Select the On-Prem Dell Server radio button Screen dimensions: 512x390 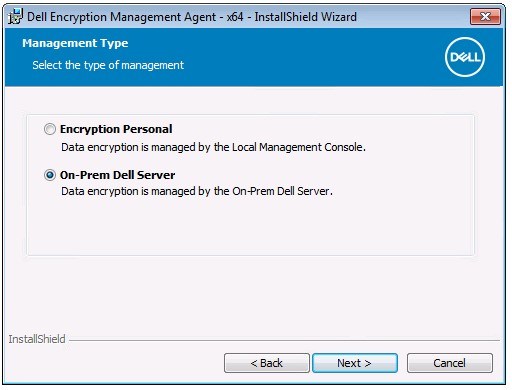50,175
